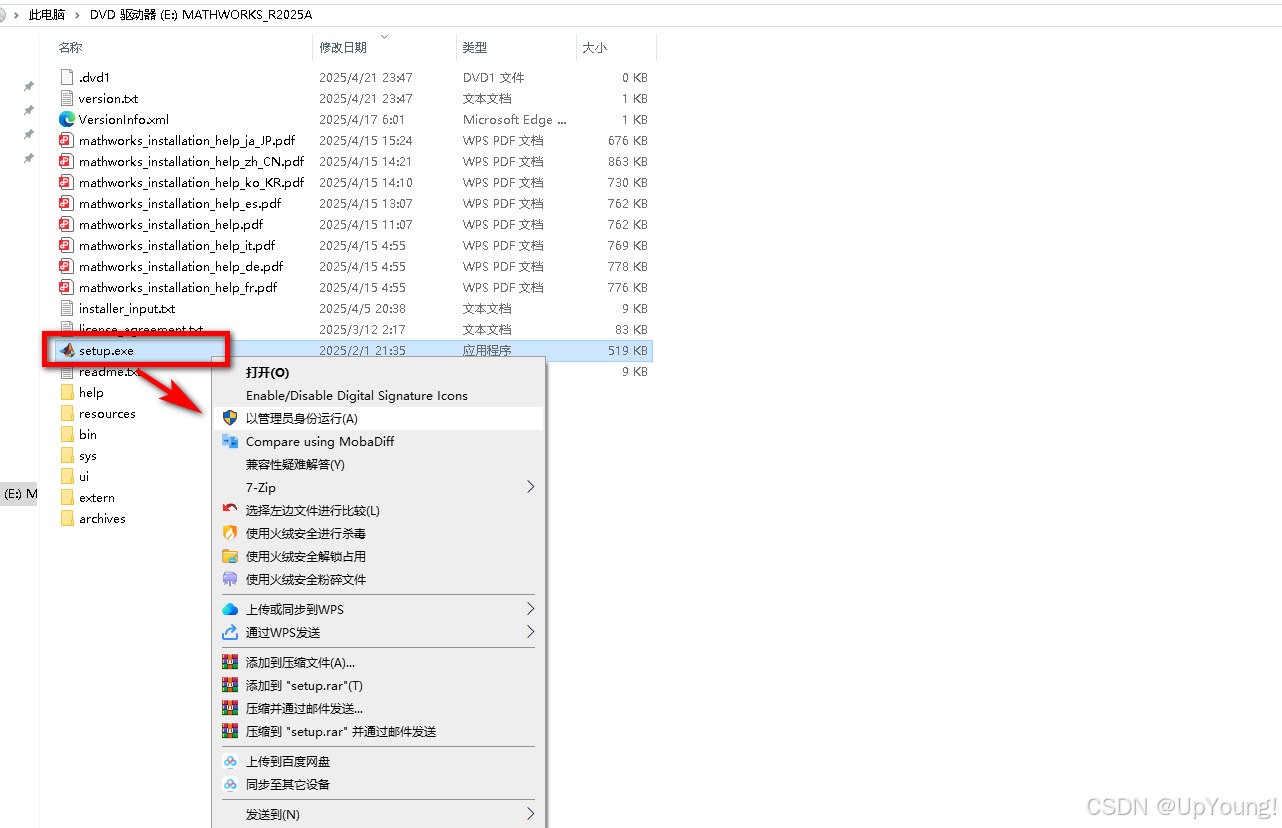Click 此电脑 in the address breadcrumb

(x=48, y=15)
